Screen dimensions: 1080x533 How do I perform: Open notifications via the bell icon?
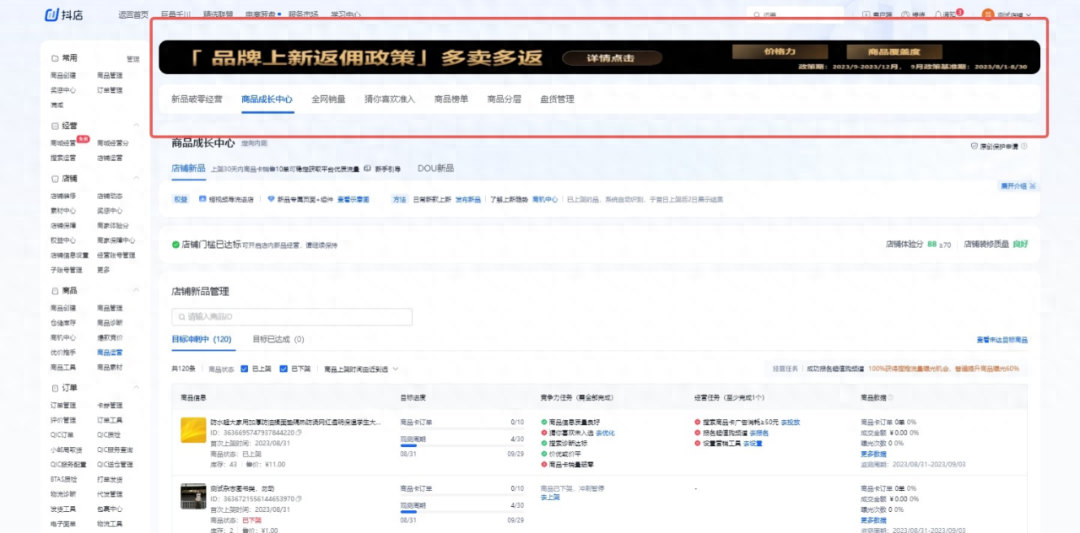[x=938, y=14]
